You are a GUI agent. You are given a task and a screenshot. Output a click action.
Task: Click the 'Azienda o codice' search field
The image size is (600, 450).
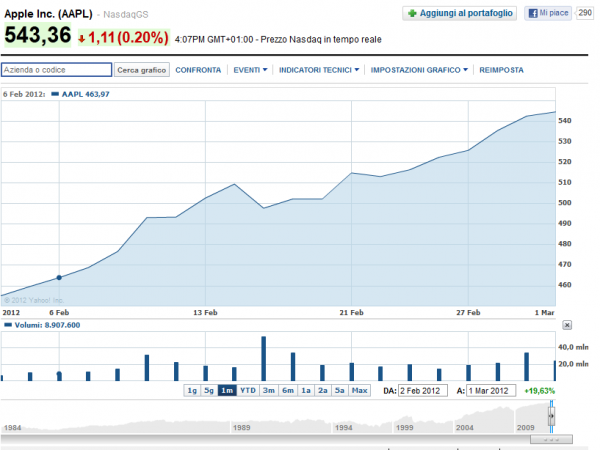pos(56,70)
